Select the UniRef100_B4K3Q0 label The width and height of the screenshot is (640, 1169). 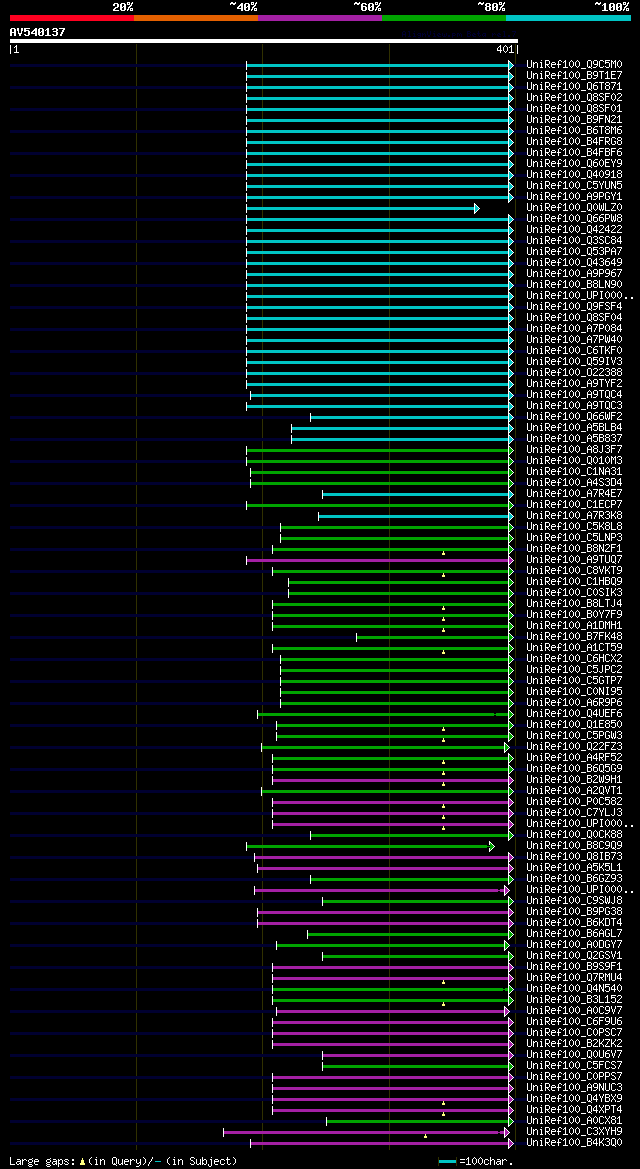point(574,1143)
